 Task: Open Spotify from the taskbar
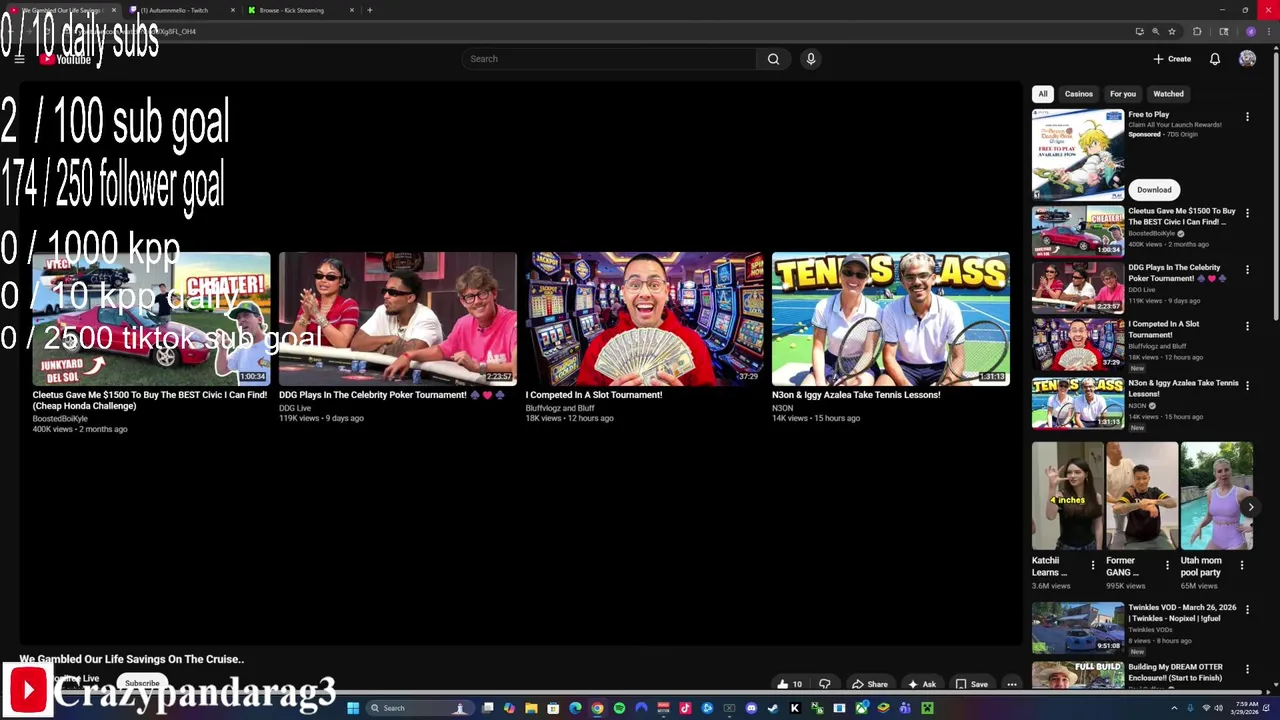619,708
